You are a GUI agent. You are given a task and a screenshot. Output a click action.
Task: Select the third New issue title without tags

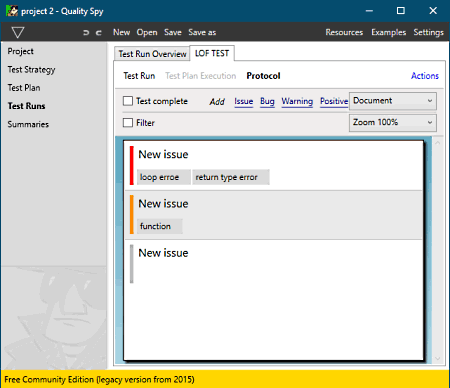tap(163, 253)
